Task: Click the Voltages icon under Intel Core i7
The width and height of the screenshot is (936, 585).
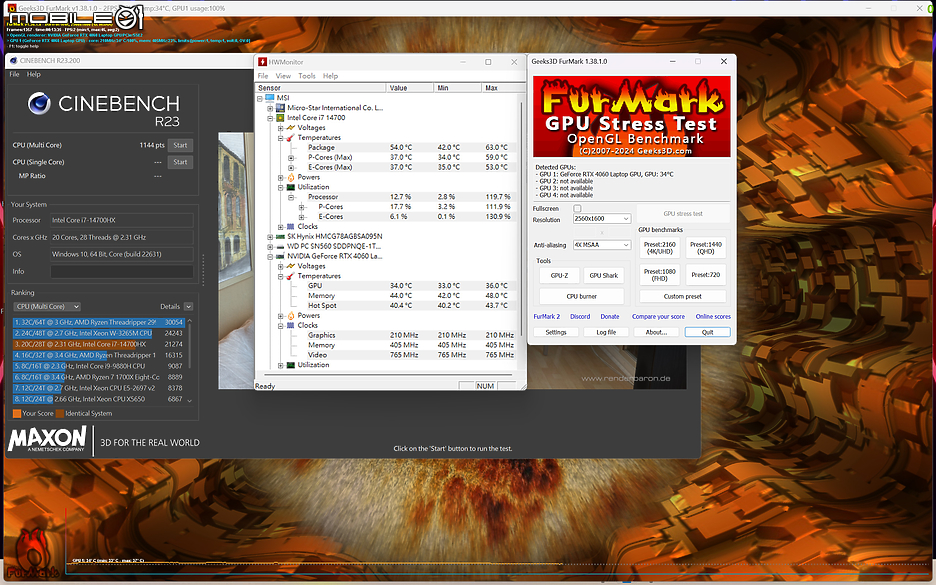Action: pyautogui.click(x=291, y=128)
